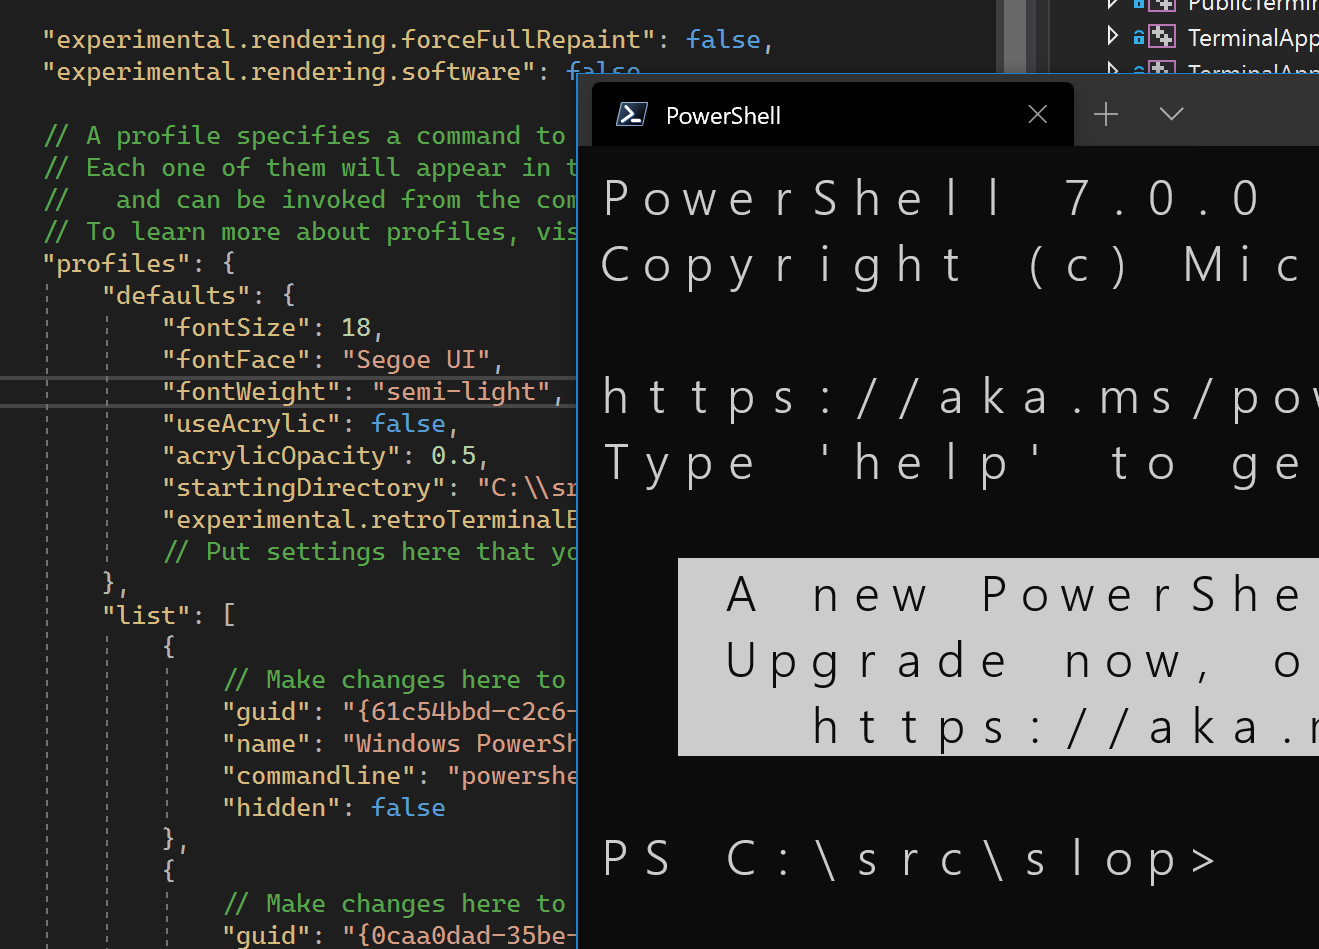Click the acrylicOpacity value 0.5
The image size is (1319, 949).
click(453, 456)
